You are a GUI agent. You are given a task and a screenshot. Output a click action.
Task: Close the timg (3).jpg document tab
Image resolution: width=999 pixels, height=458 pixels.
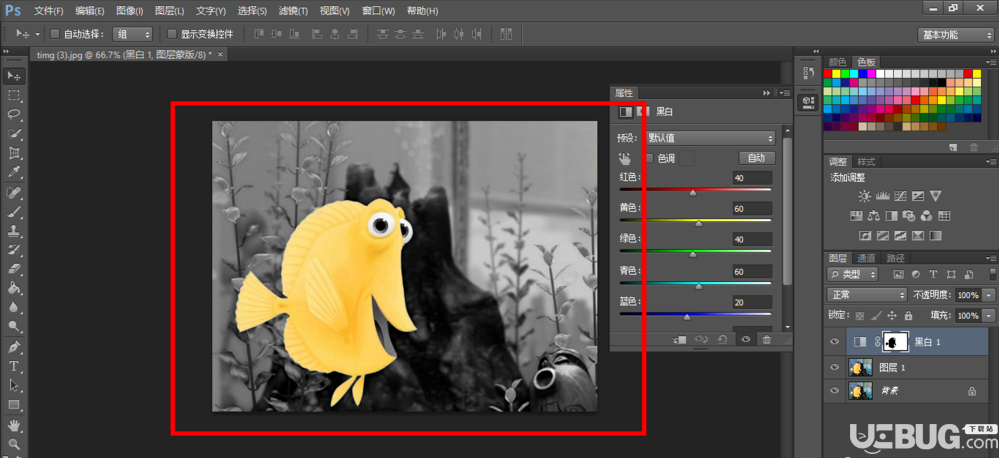[220, 55]
